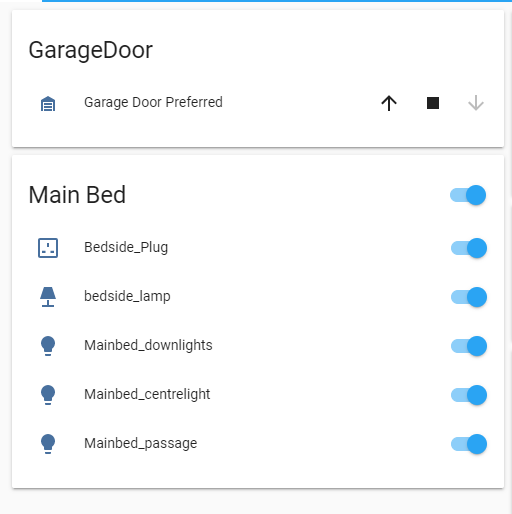Click the bedside_lamp lamp icon
The height and width of the screenshot is (514, 512).
pyautogui.click(x=48, y=297)
